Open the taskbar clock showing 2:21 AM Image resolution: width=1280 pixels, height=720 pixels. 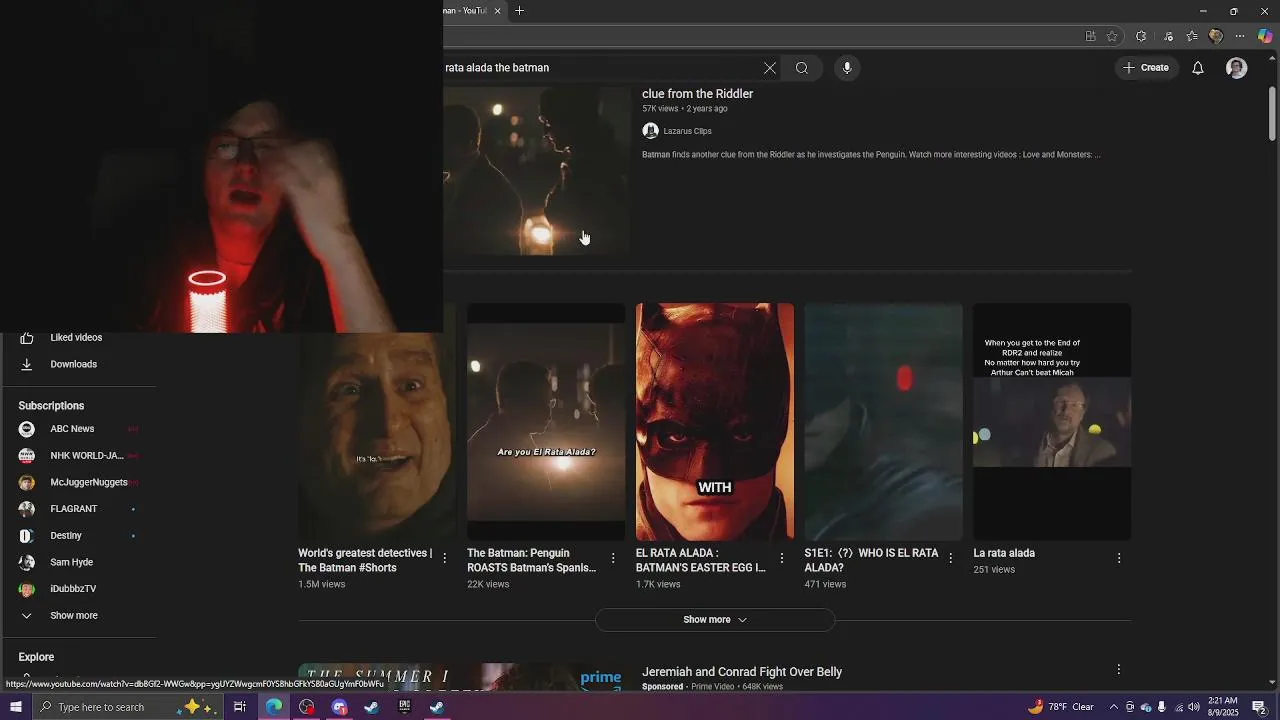coord(1223,707)
